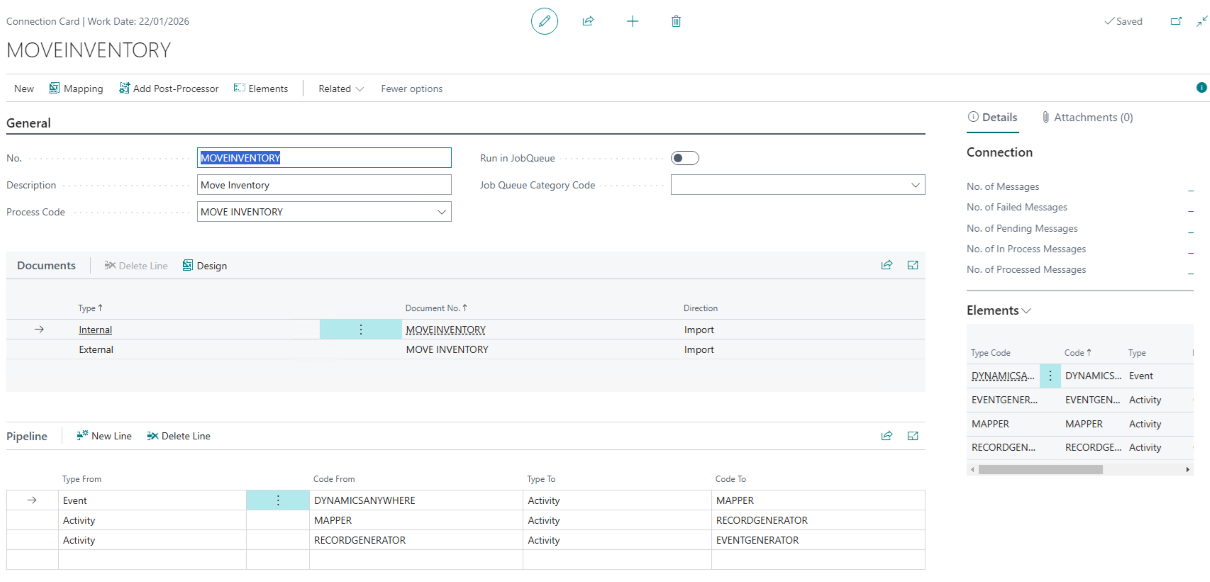1210x582 pixels.
Task: Switch to the Attachments (0) tab
Action: click(x=1086, y=117)
